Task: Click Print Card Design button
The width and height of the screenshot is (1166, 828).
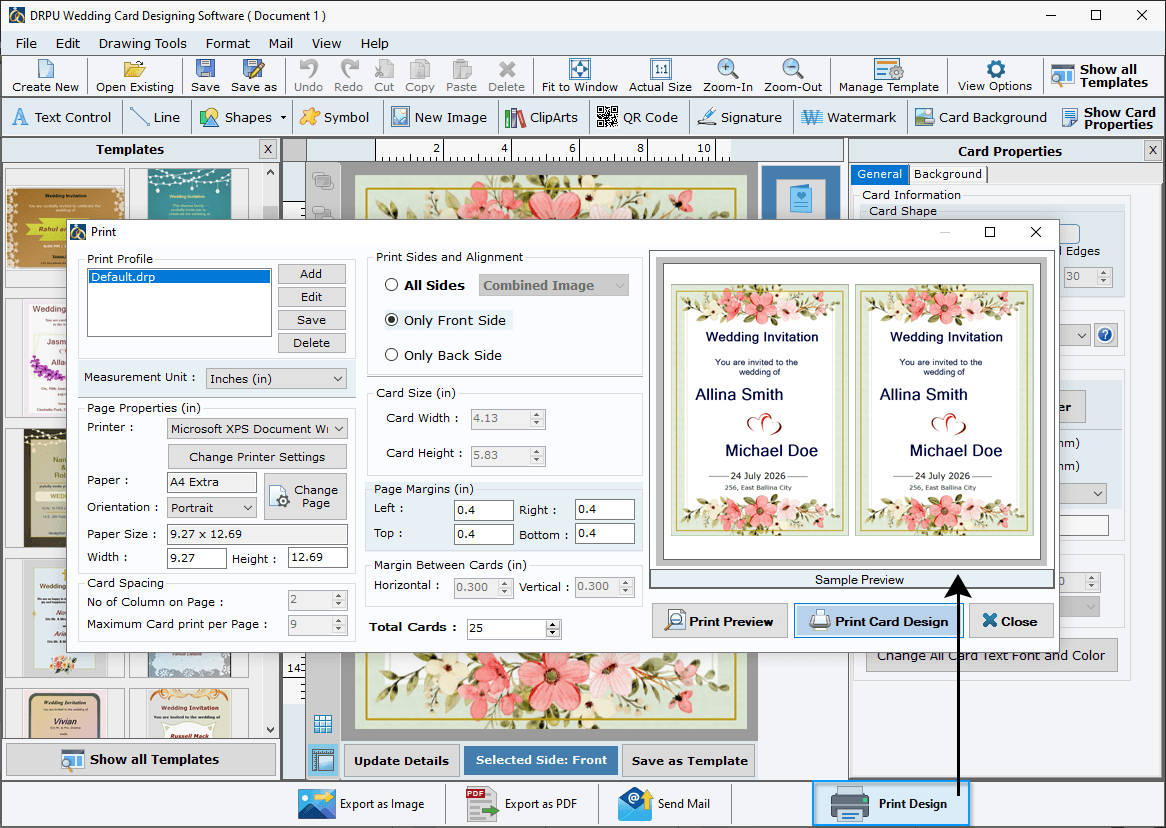Action: [879, 621]
